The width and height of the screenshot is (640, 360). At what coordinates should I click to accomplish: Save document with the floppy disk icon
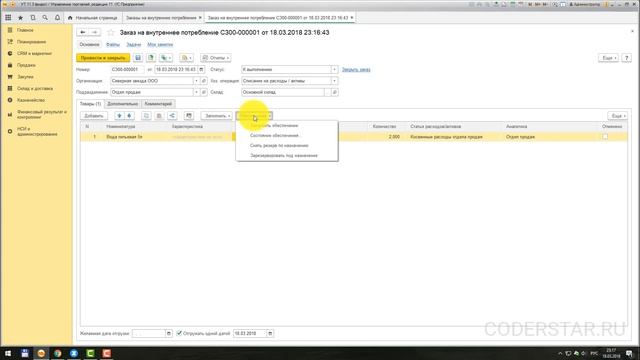(138, 58)
